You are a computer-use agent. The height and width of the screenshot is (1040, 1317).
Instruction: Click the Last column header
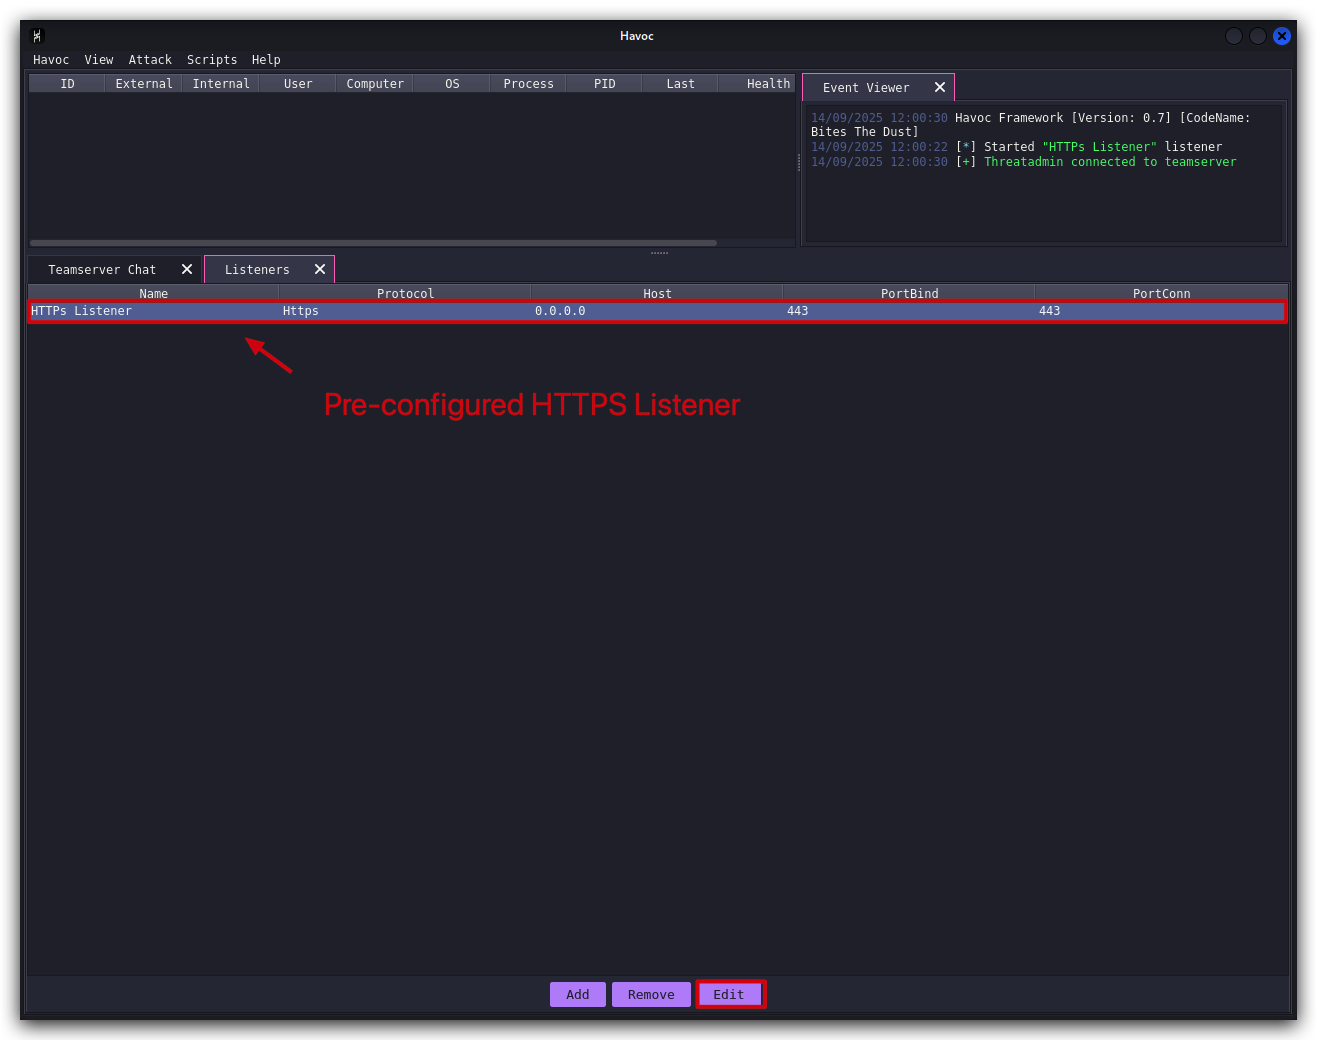[x=681, y=84]
